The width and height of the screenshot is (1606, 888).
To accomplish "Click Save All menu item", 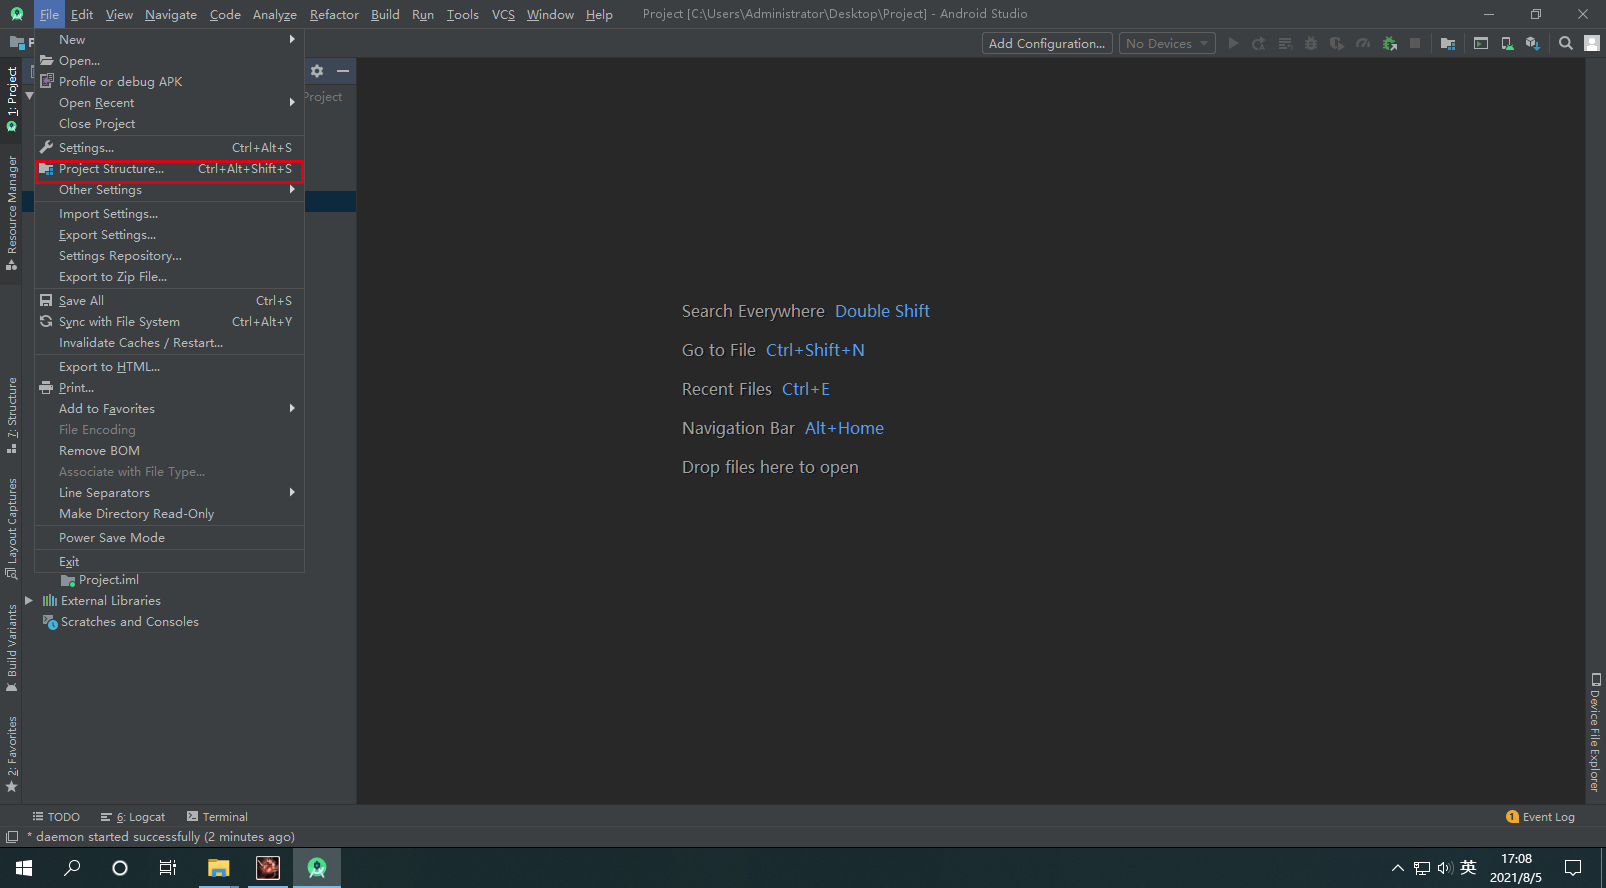I will pyautogui.click(x=169, y=301).
